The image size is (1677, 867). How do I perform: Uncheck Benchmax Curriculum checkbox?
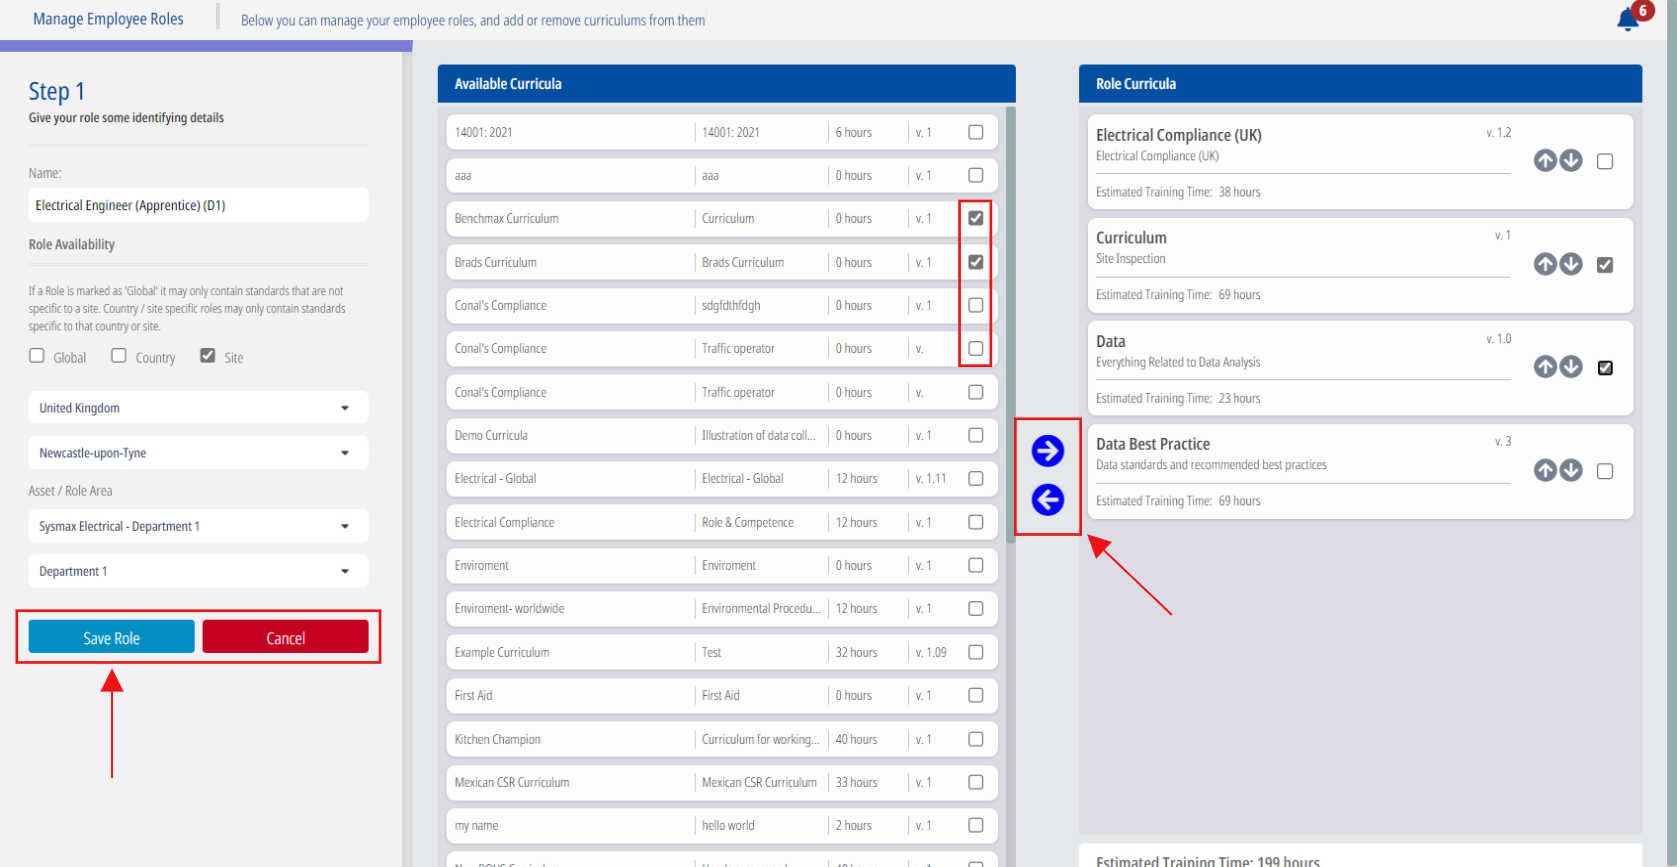tap(976, 218)
